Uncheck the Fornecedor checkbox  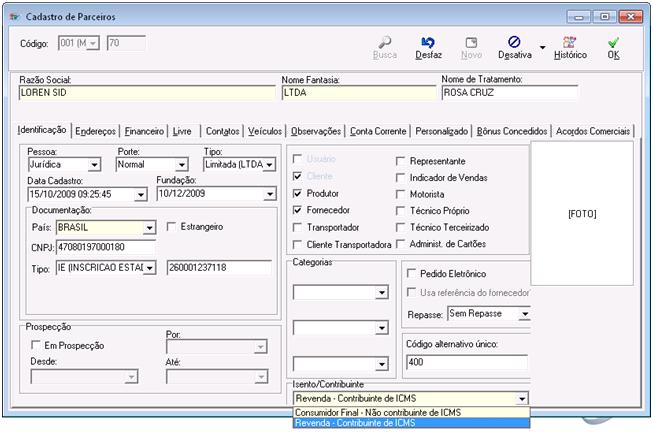pos(298,210)
